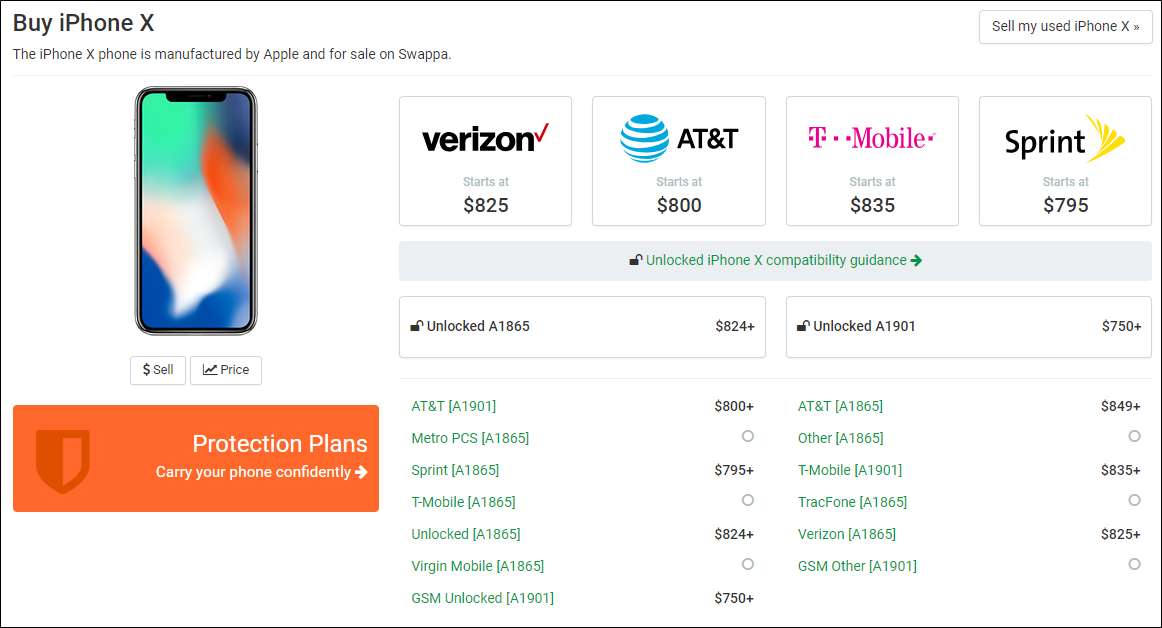This screenshot has height=628, width=1162.
Task: Click the iPhone X product image
Action: point(196,211)
